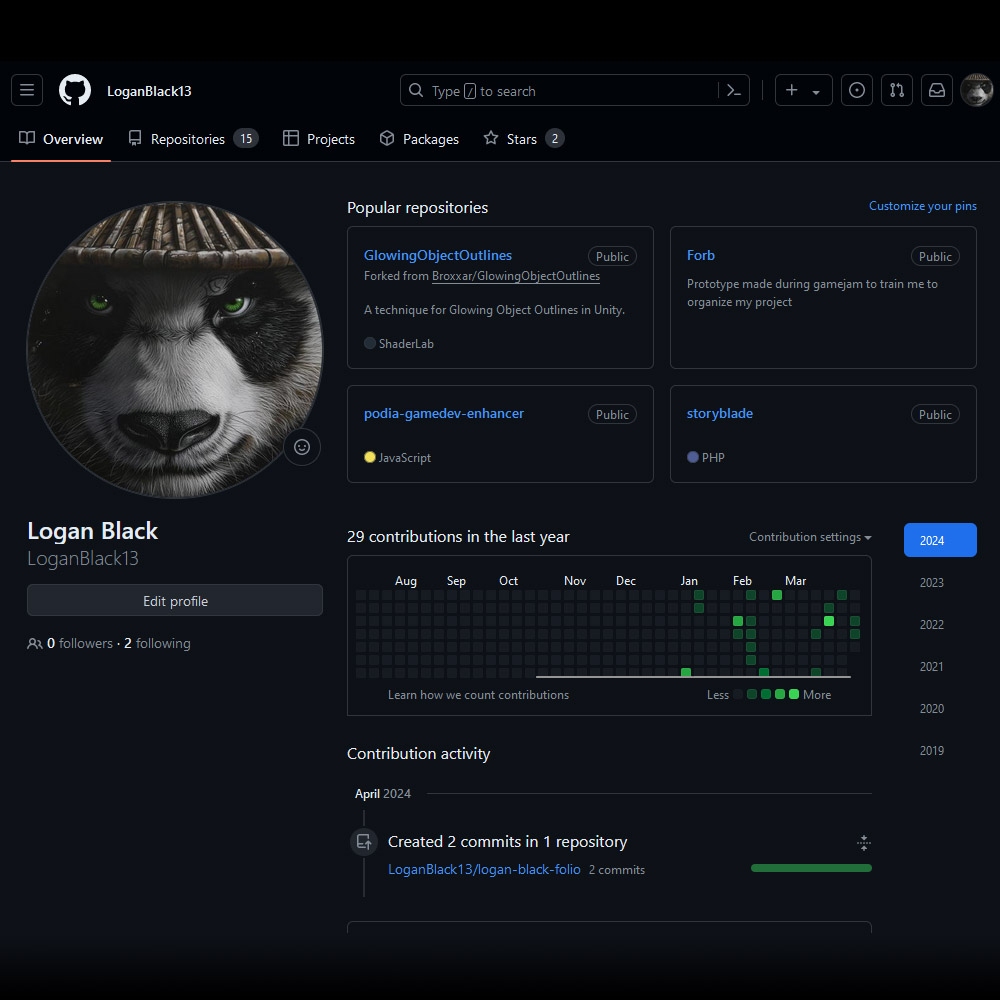1000x1000 pixels.
Task: Expand the create new plus dropdown
Action: point(803,91)
